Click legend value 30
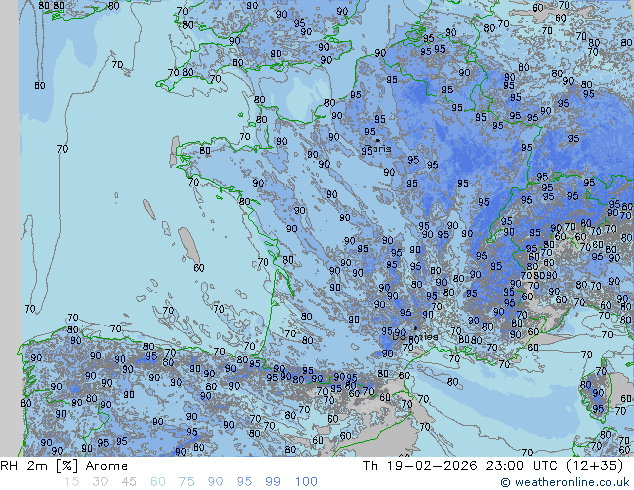This screenshot has width=634, height=490. [x=100, y=482]
